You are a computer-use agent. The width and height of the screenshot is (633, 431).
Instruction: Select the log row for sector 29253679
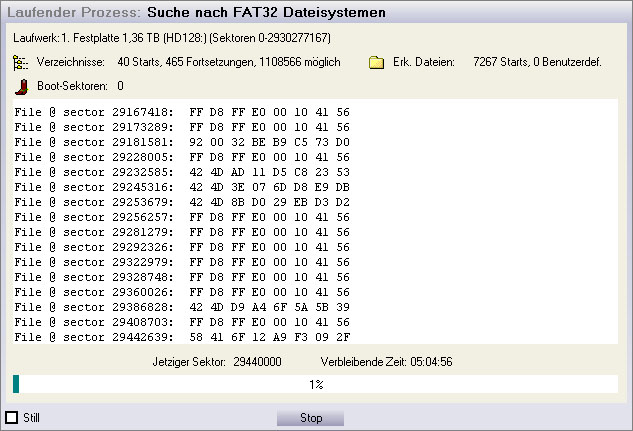[182, 202]
